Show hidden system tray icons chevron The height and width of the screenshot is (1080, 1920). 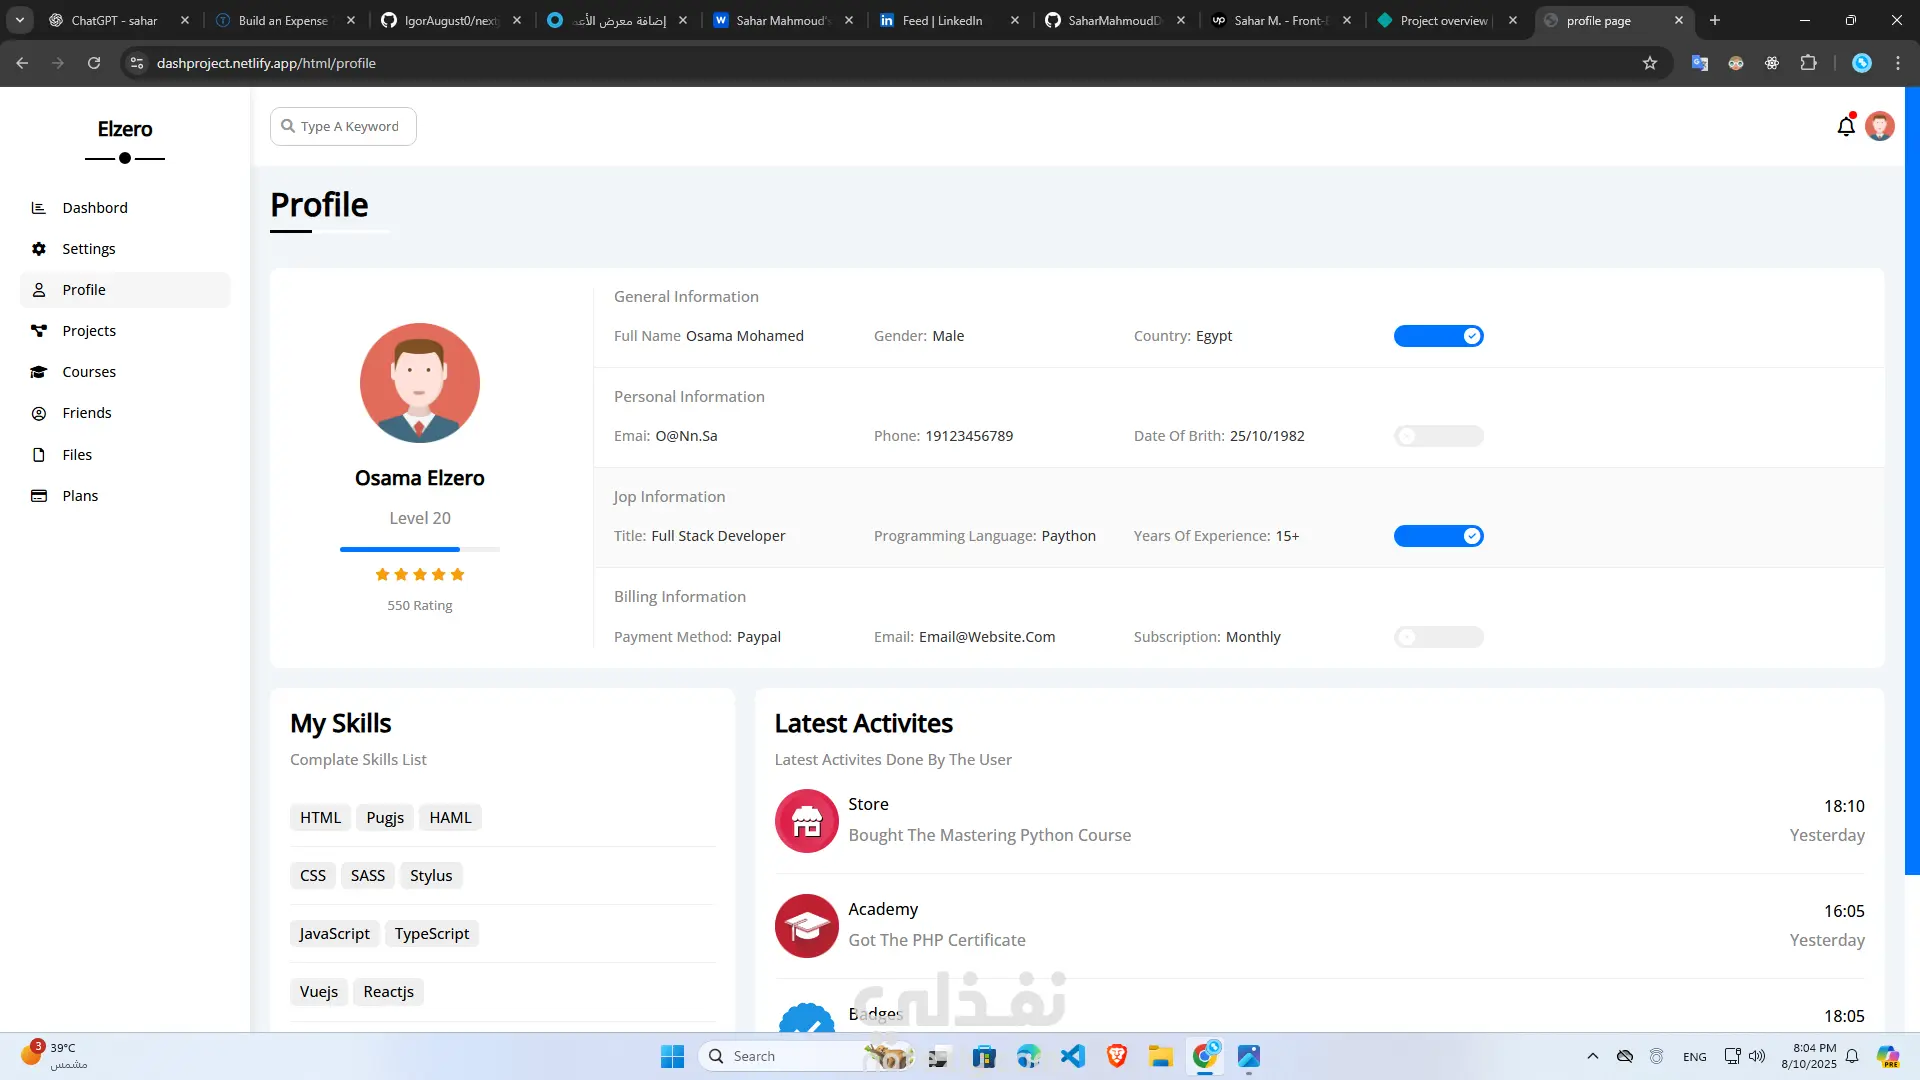pos(1593,1056)
